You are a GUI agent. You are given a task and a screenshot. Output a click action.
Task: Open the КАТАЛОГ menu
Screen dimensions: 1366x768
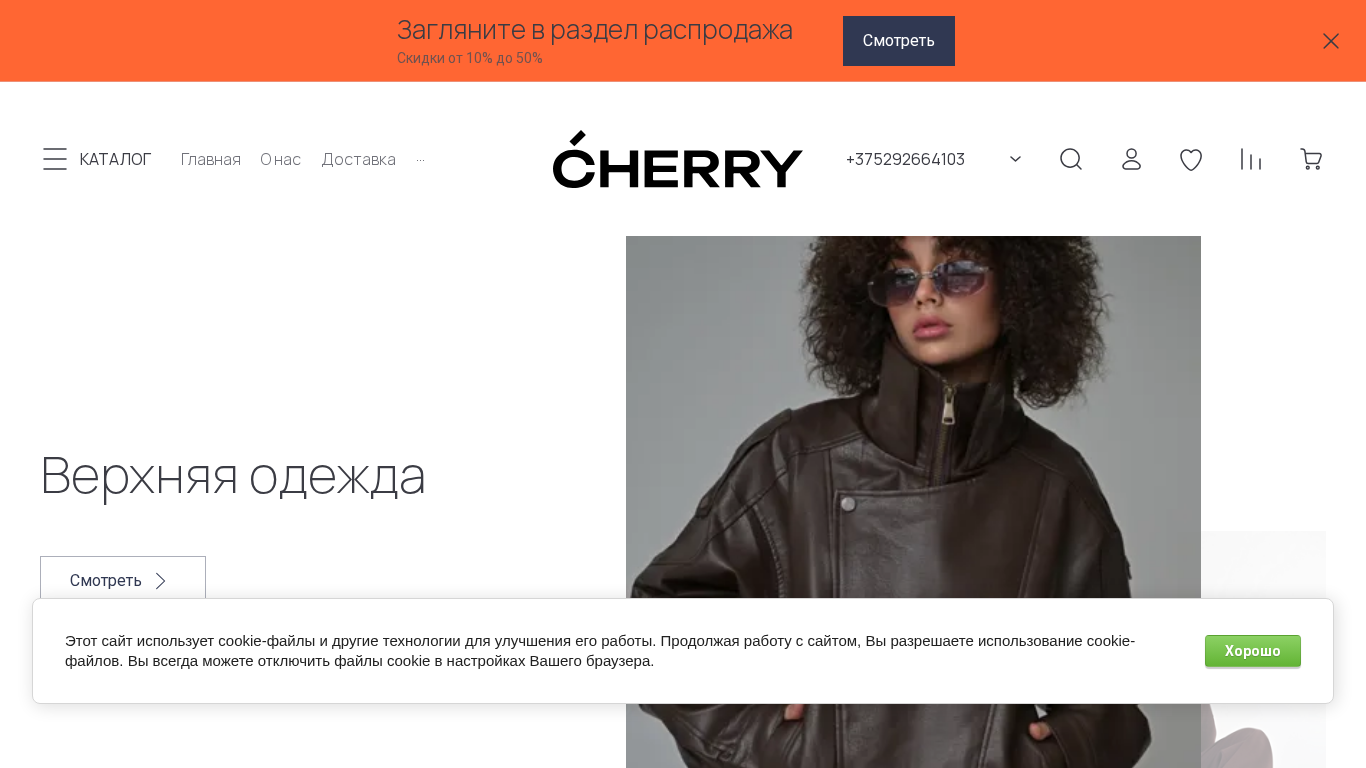[x=115, y=159]
